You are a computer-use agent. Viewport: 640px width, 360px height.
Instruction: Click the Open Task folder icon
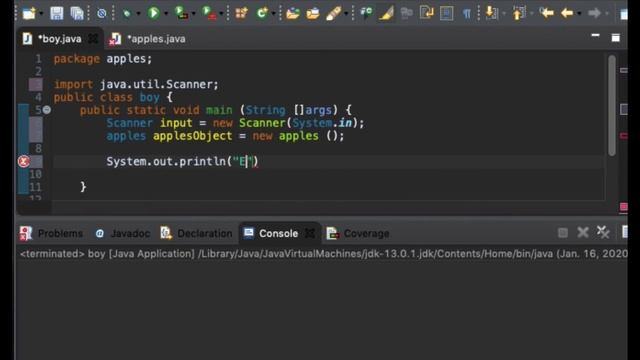[313, 13]
